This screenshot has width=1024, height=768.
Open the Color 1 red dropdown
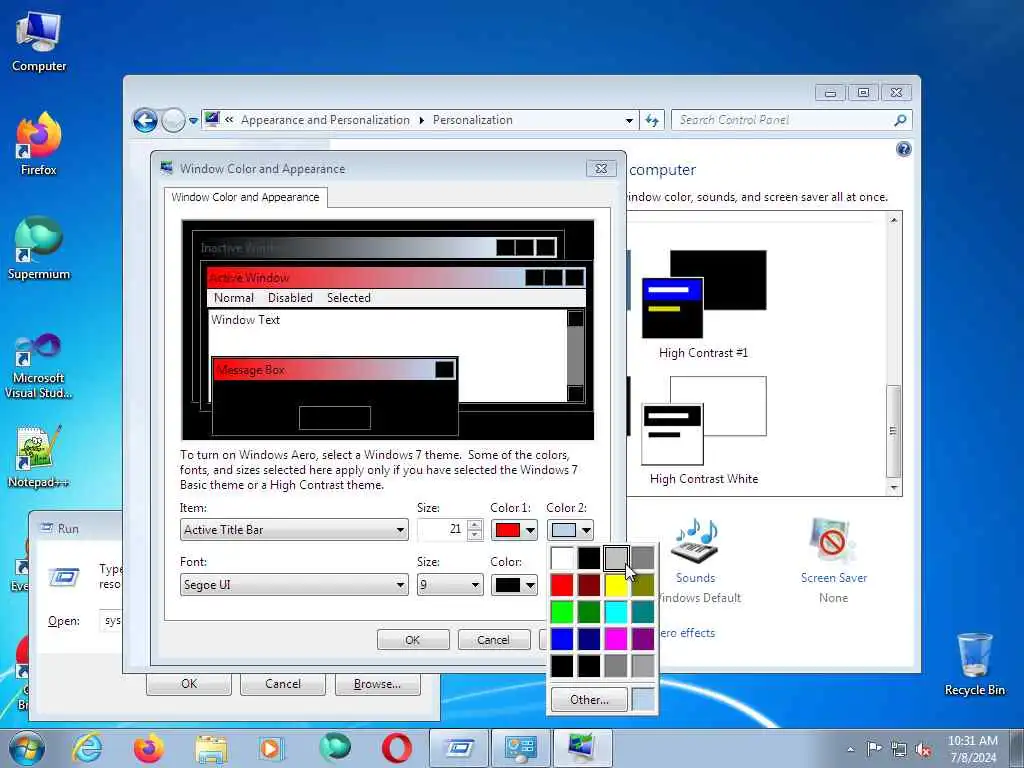(514, 530)
